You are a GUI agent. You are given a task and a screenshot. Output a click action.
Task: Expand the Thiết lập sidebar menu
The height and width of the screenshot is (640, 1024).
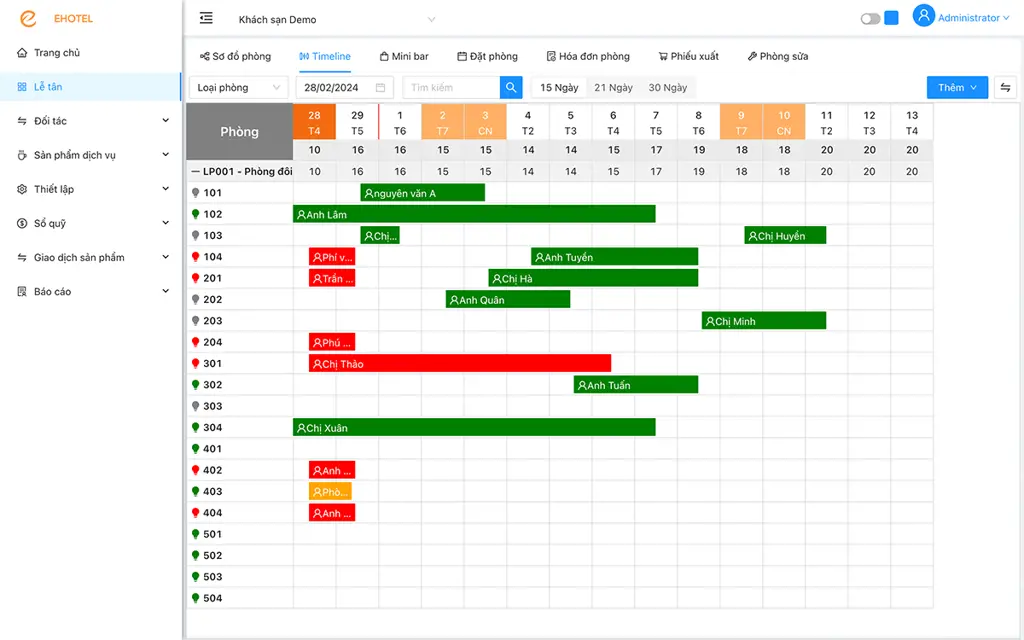tap(91, 189)
